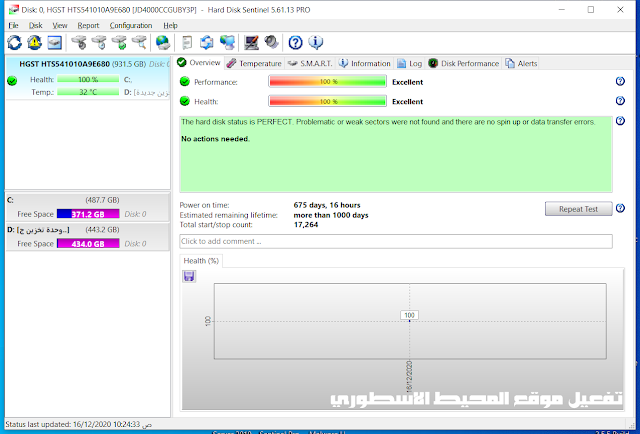Click the speaker sound toolbar icon

[x=271, y=42]
